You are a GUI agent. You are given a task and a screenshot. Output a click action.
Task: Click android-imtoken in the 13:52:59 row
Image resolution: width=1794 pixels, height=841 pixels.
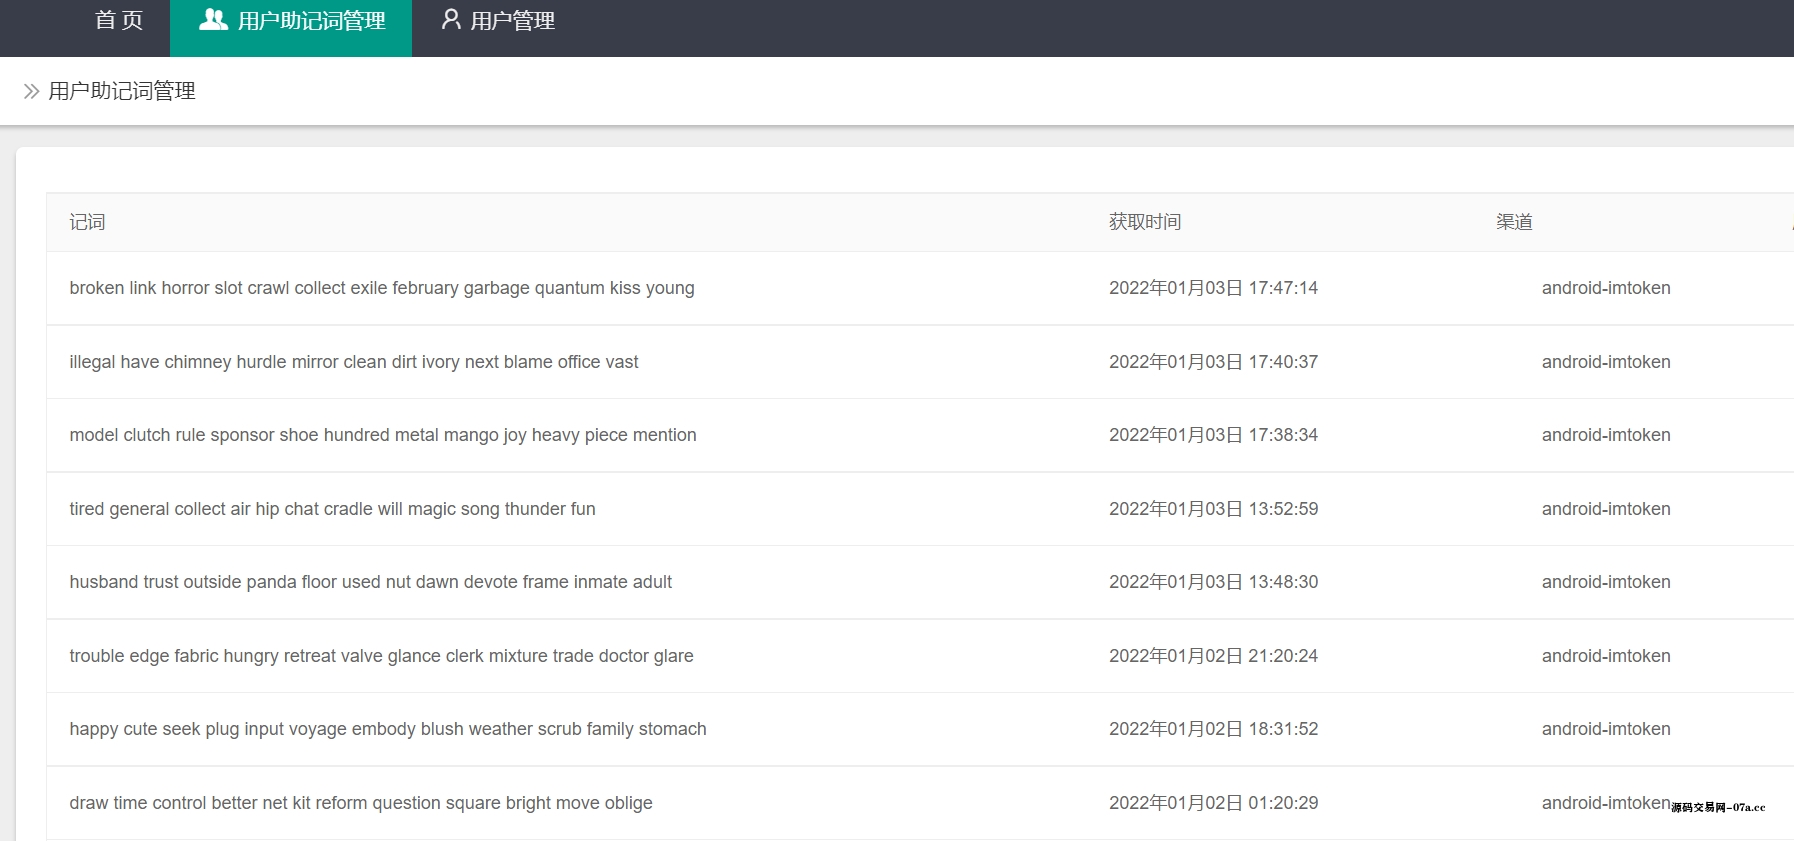tap(1605, 509)
